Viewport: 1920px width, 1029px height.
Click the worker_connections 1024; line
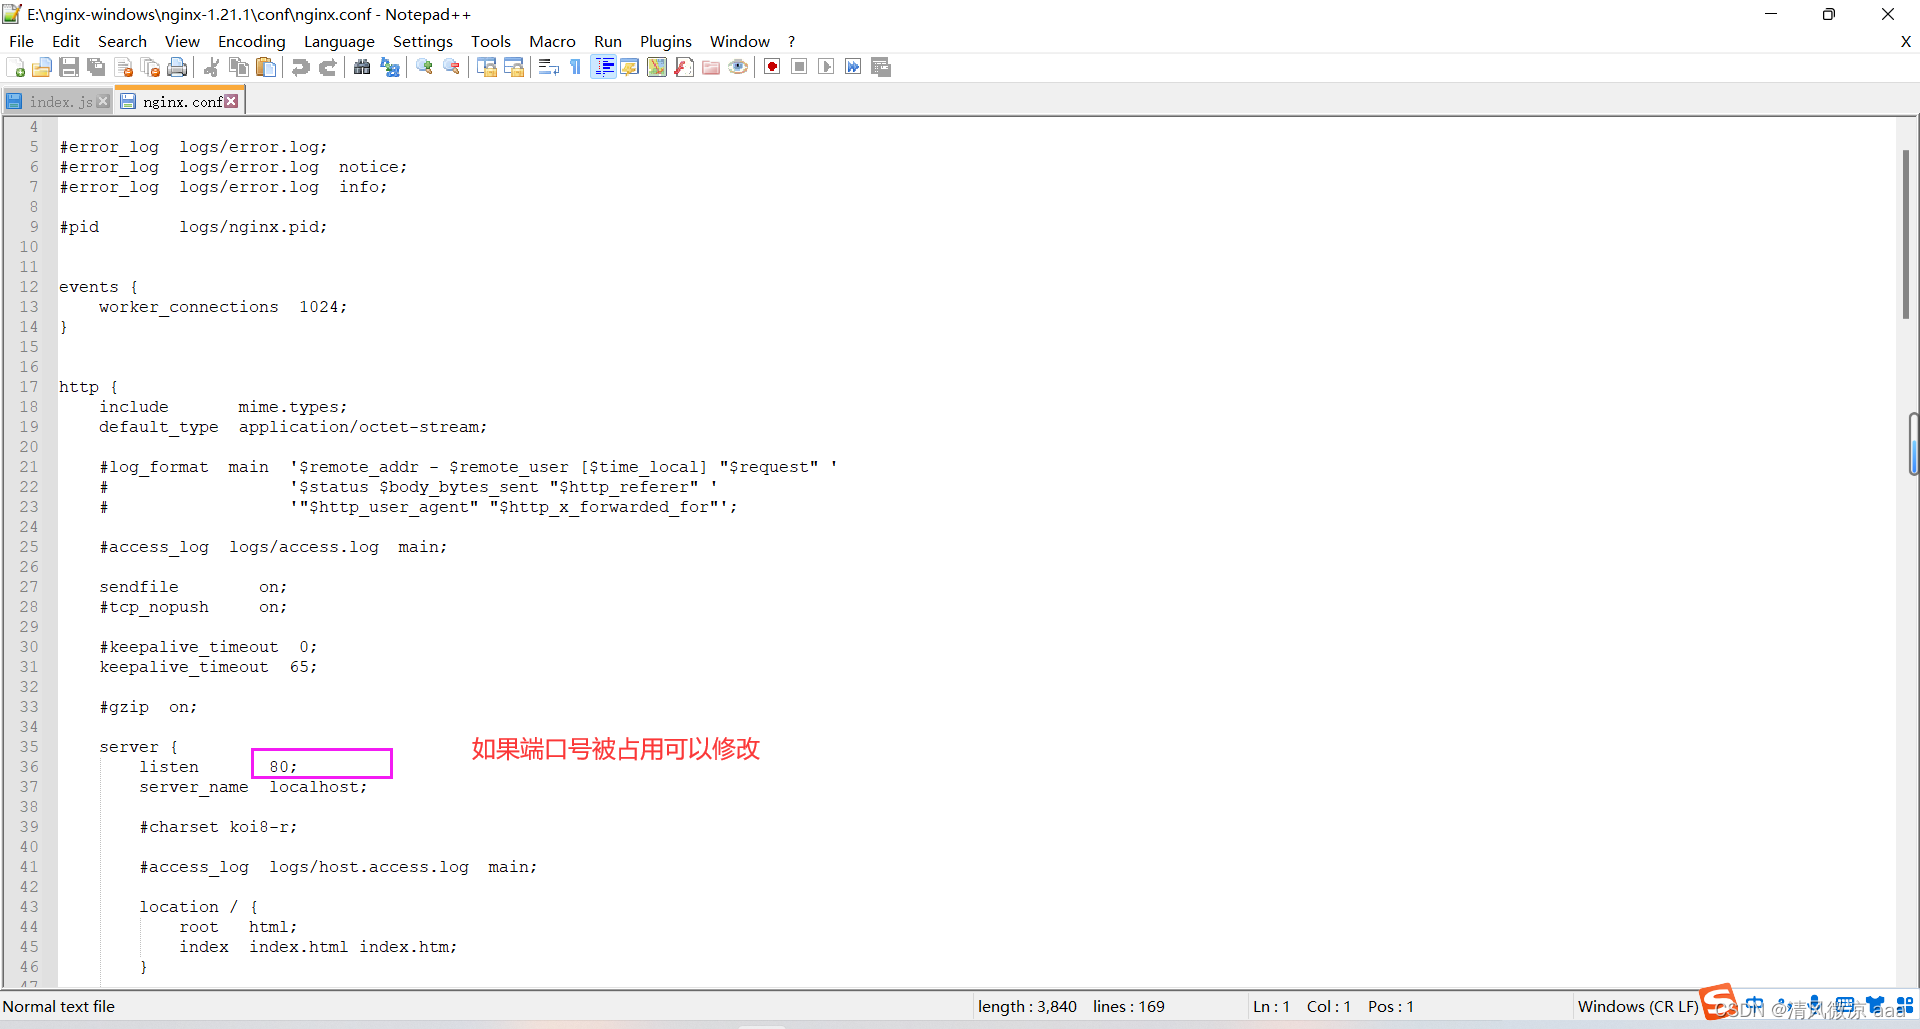[223, 307]
